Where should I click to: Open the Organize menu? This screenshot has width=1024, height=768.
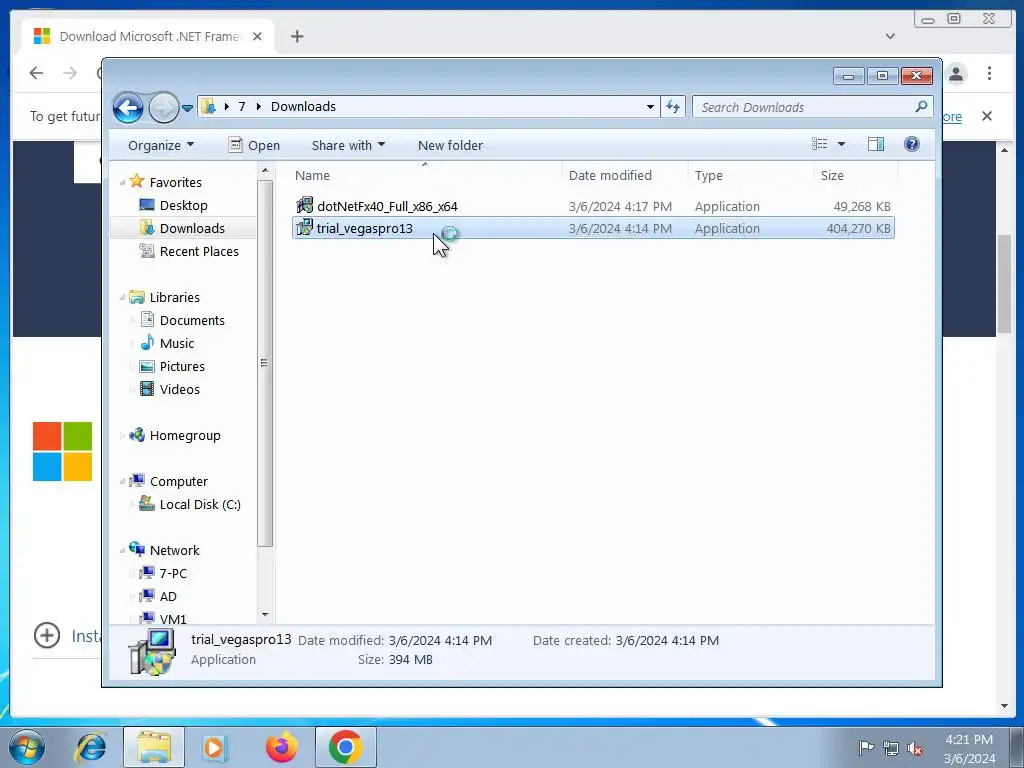[x=161, y=146]
